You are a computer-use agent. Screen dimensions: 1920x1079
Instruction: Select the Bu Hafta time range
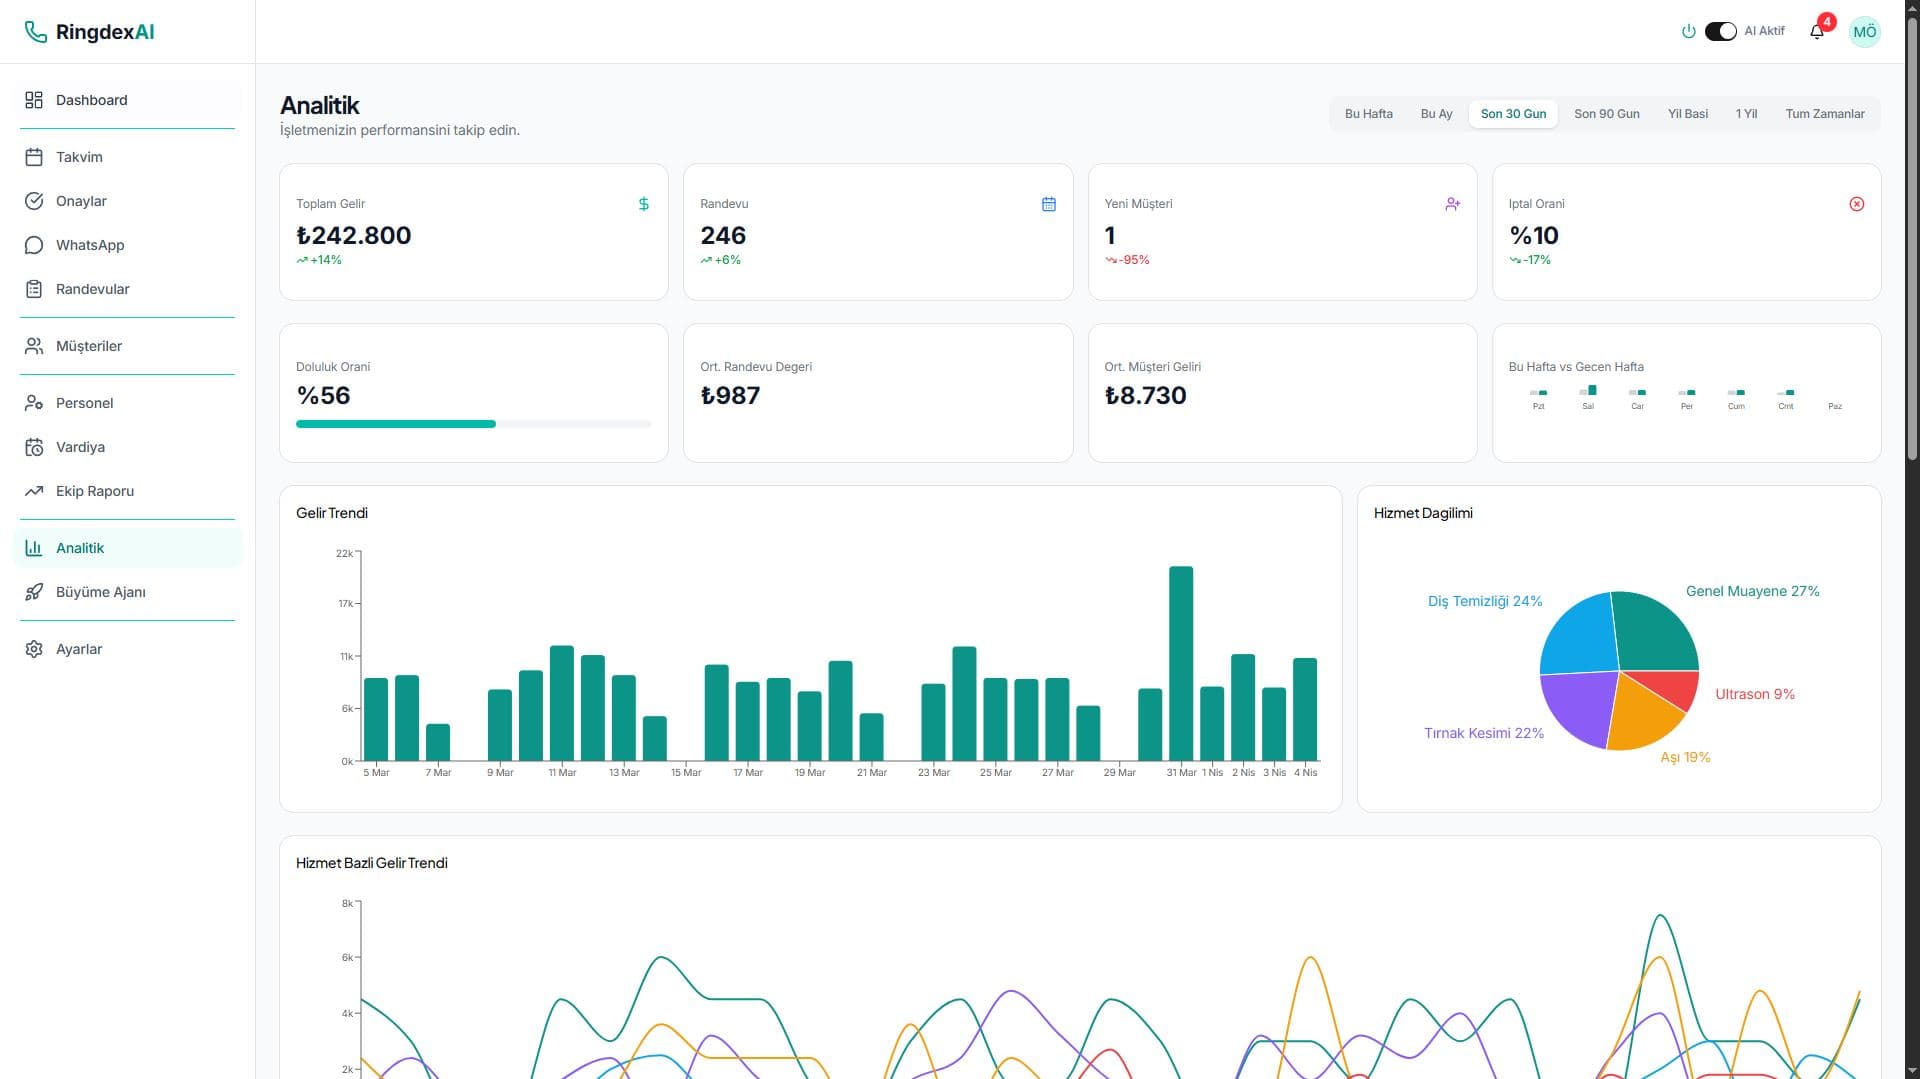coord(1369,114)
